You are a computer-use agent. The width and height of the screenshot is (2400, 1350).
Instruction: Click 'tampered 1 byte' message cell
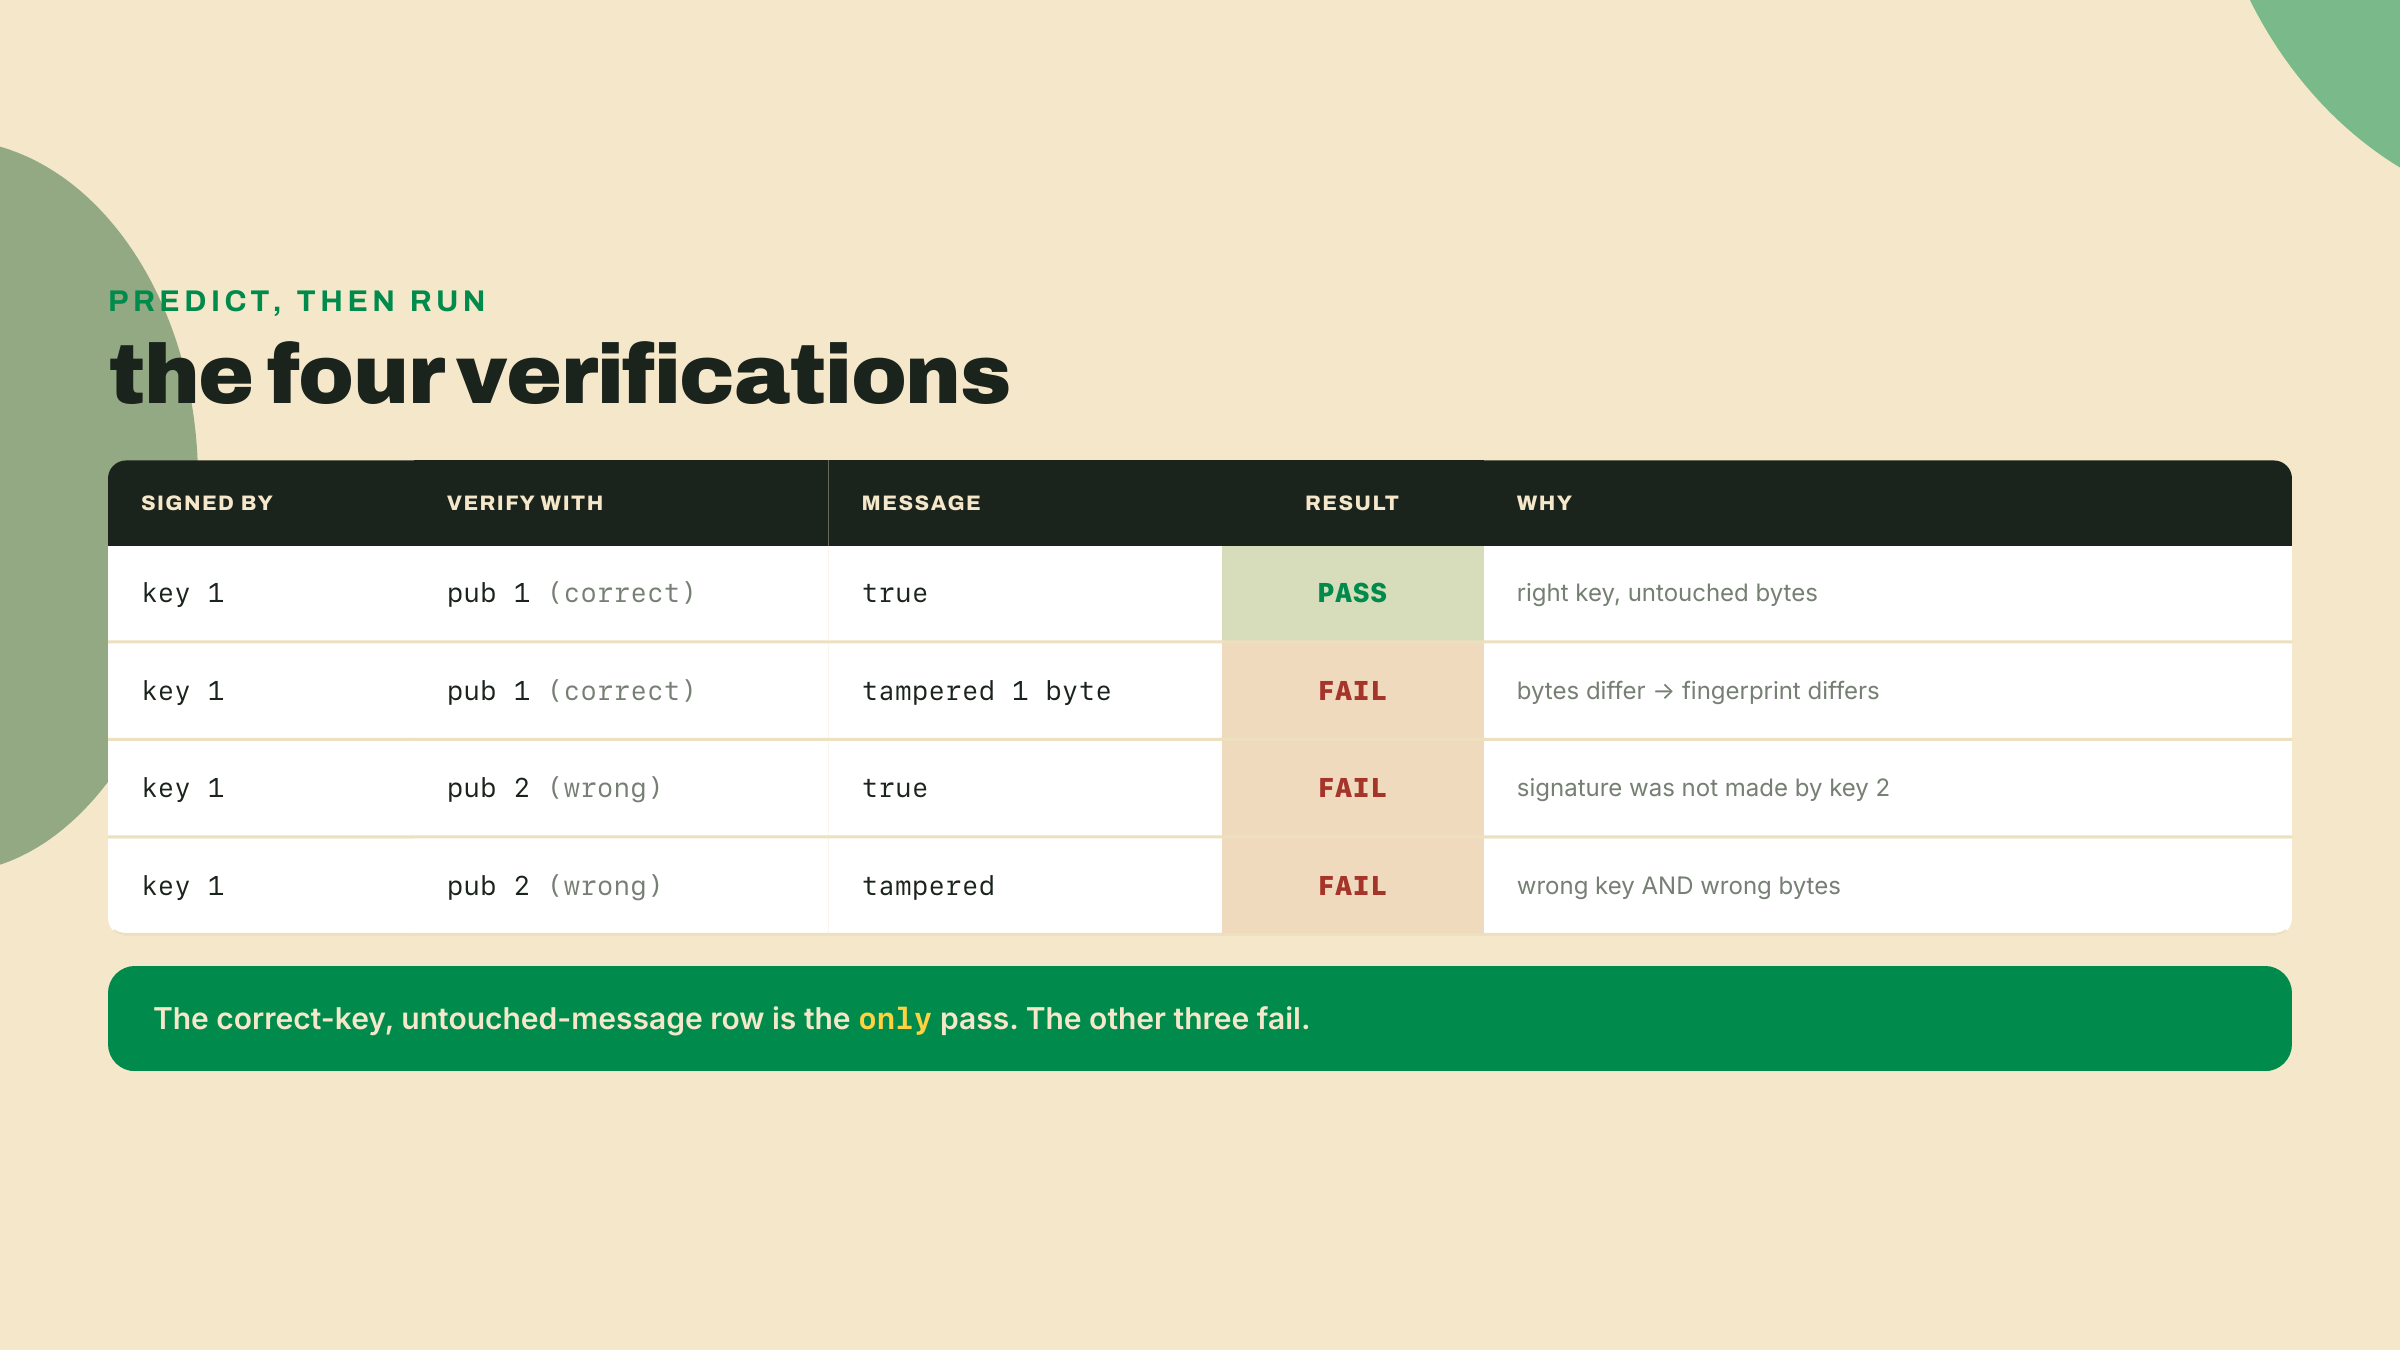pyautogui.click(x=987, y=691)
